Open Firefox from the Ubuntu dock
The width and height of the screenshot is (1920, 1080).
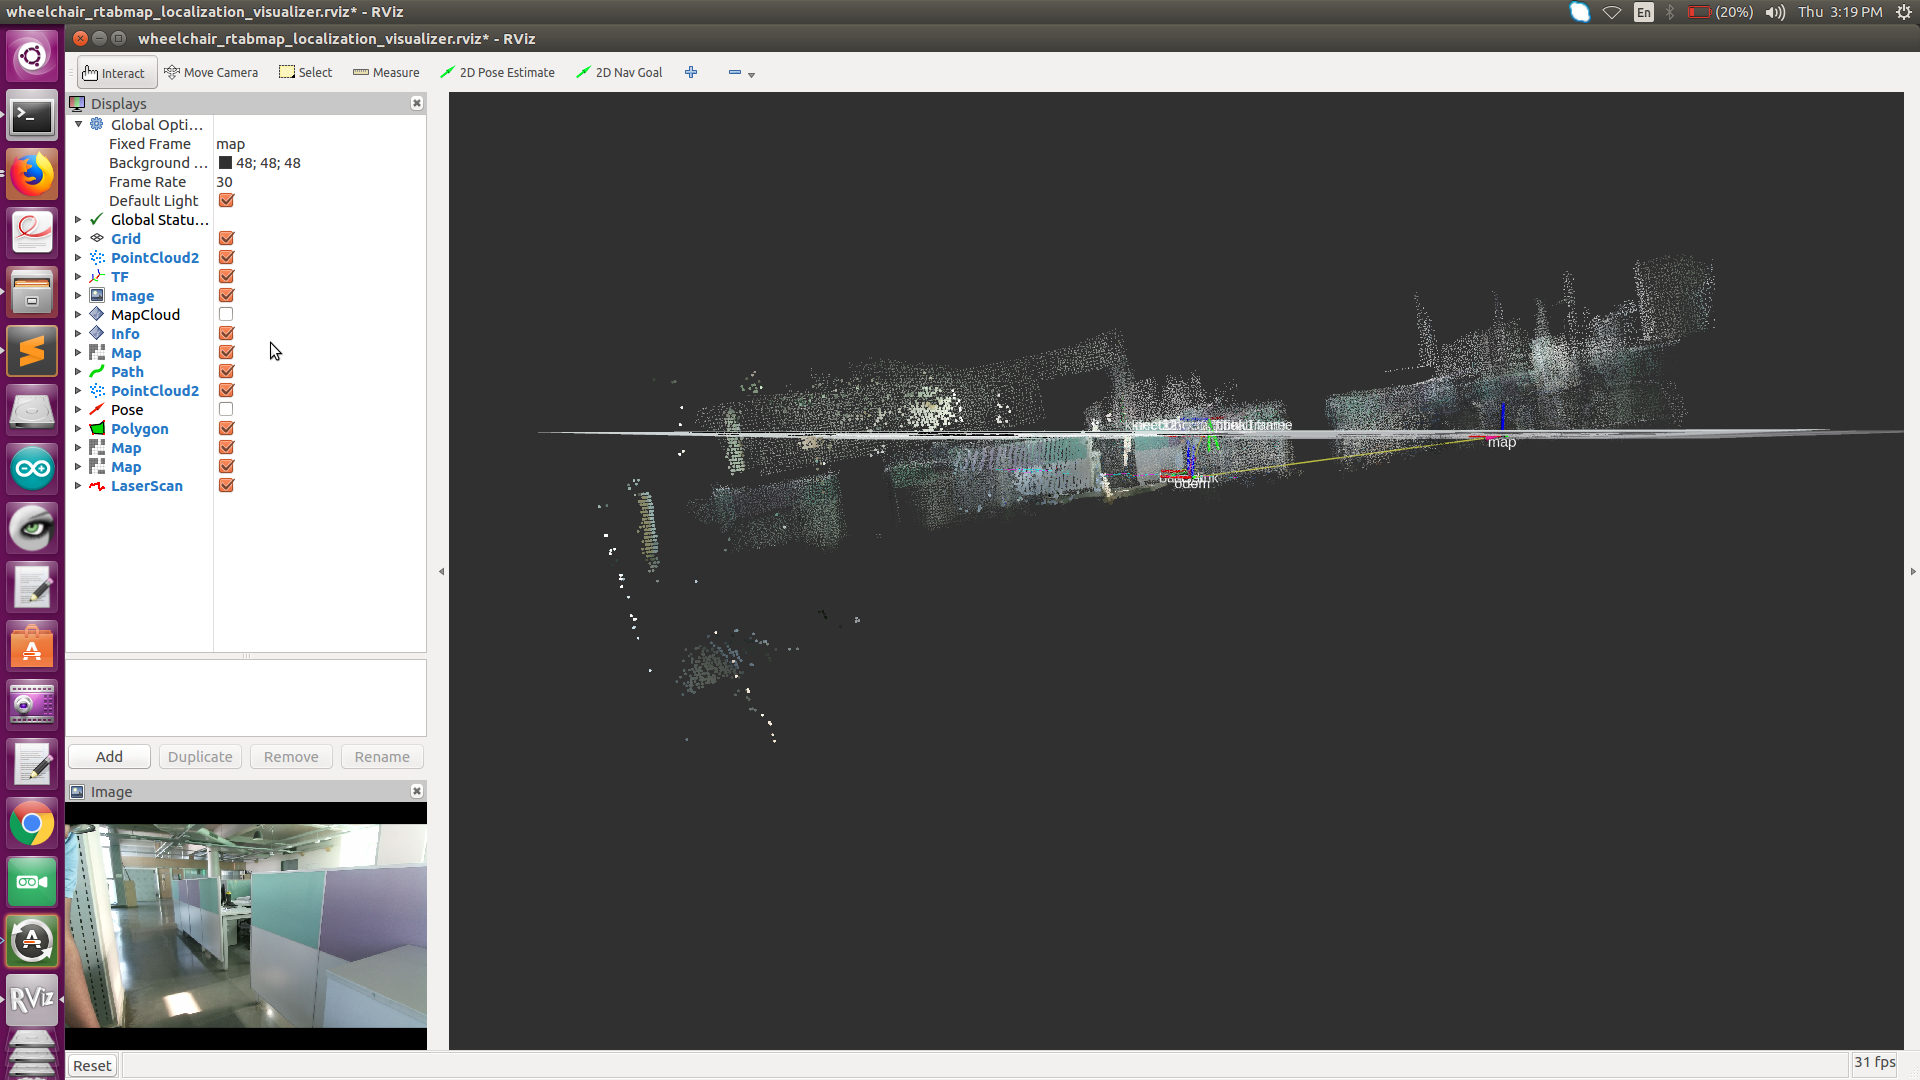tap(32, 175)
